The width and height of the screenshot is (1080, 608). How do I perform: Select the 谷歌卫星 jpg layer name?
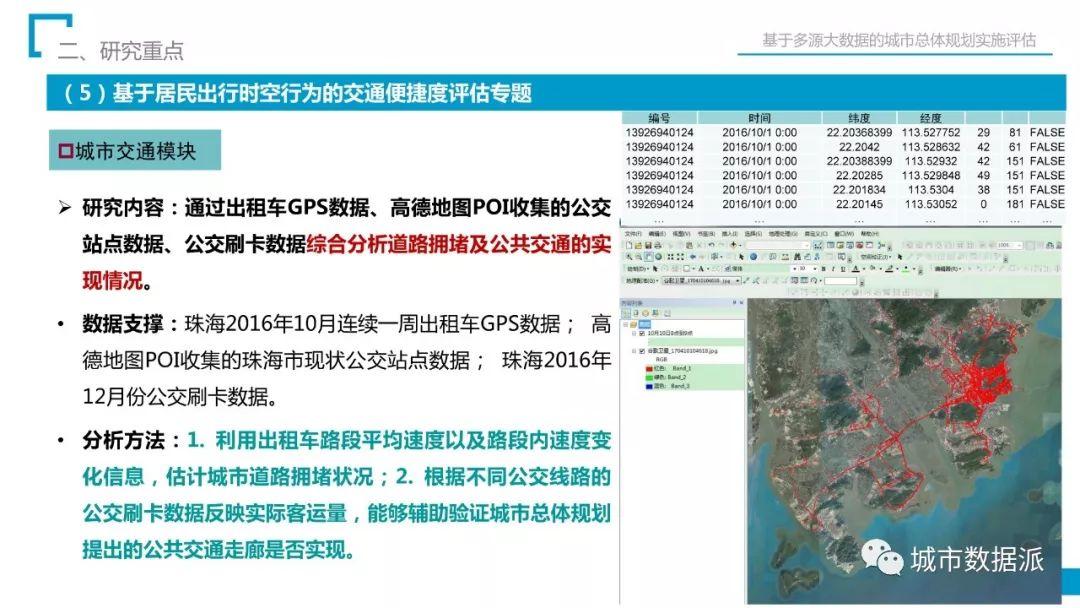[x=683, y=351]
